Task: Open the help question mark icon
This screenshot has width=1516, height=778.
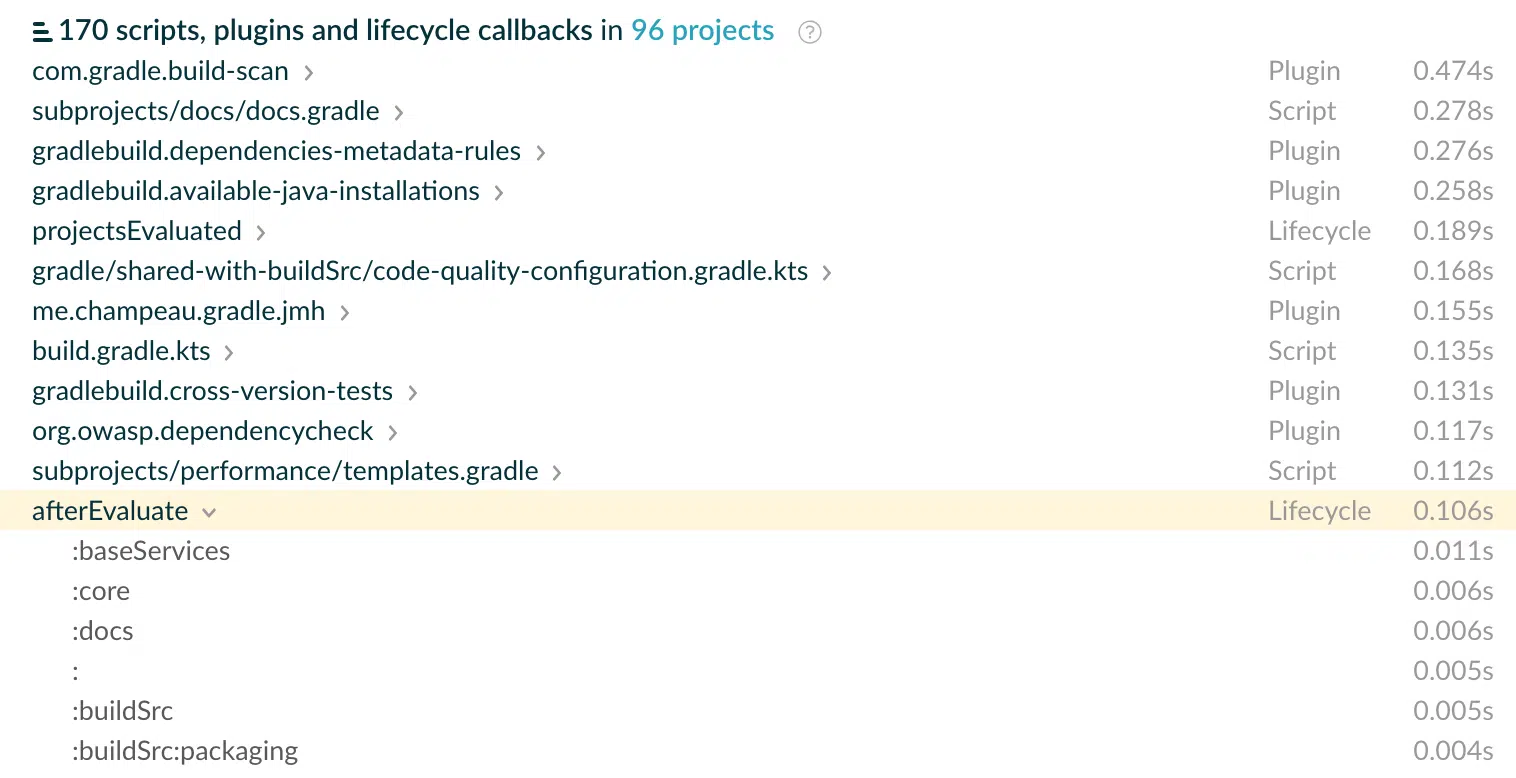Action: pos(810,32)
